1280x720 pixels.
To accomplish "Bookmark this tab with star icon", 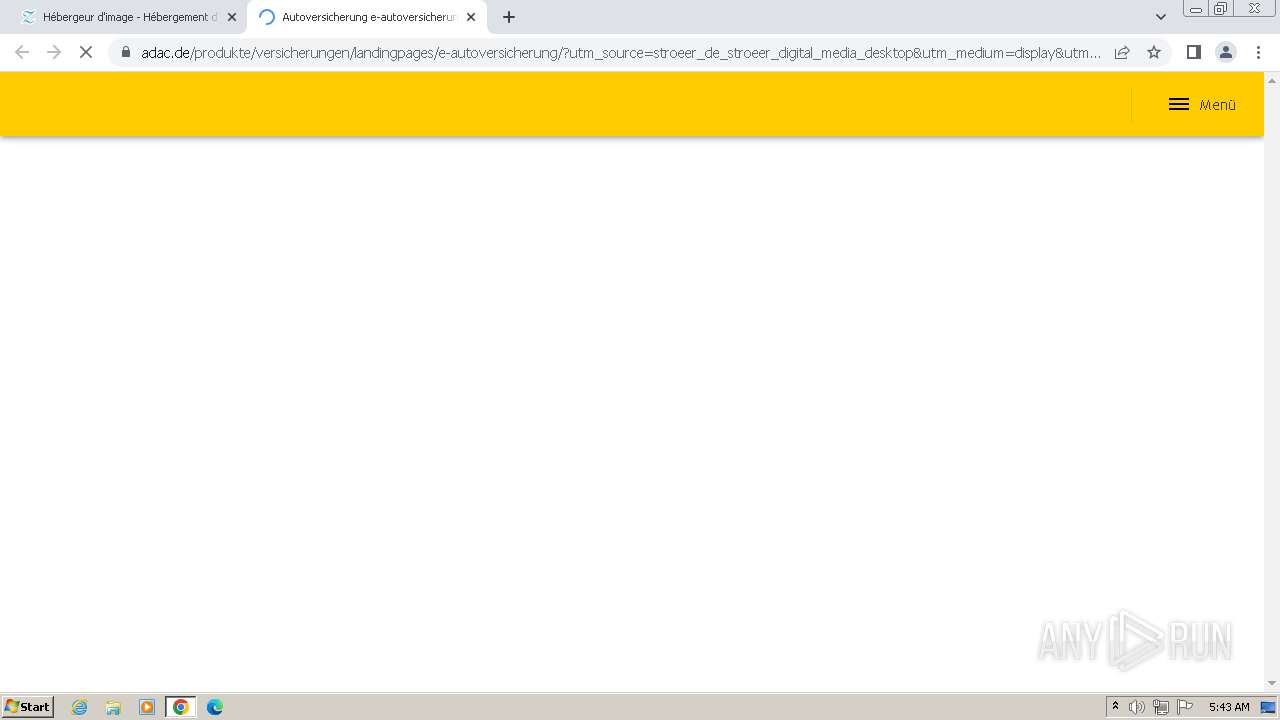I will click(x=1154, y=52).
